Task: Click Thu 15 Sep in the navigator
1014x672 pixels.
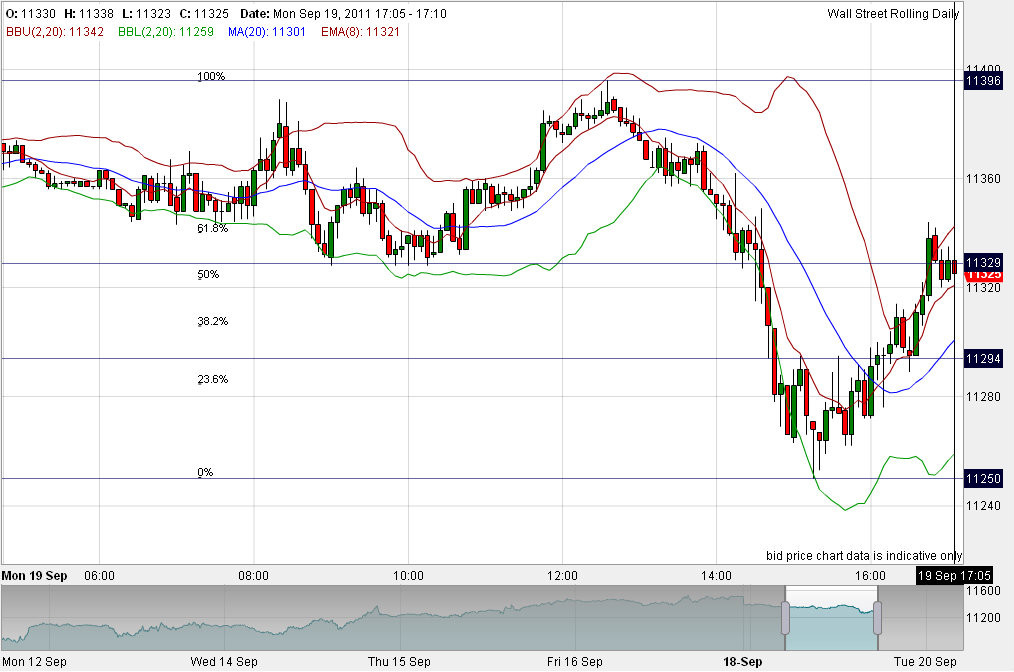Action: tap(399, 662)
